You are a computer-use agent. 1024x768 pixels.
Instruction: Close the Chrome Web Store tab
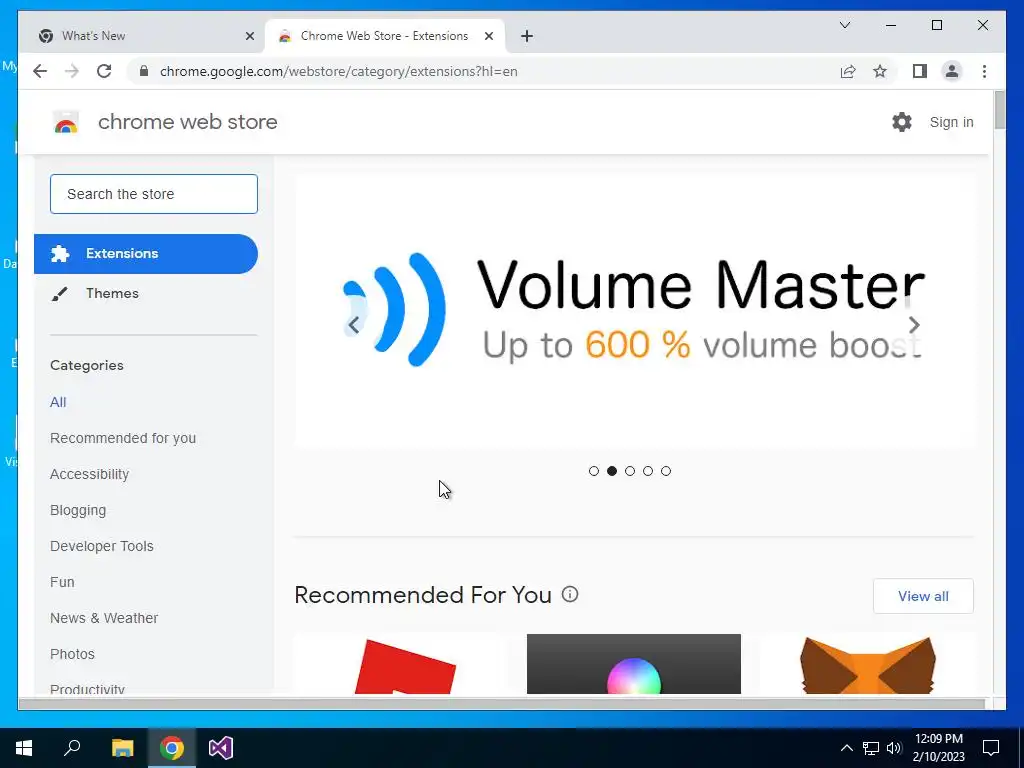click(x=488, y=36)
